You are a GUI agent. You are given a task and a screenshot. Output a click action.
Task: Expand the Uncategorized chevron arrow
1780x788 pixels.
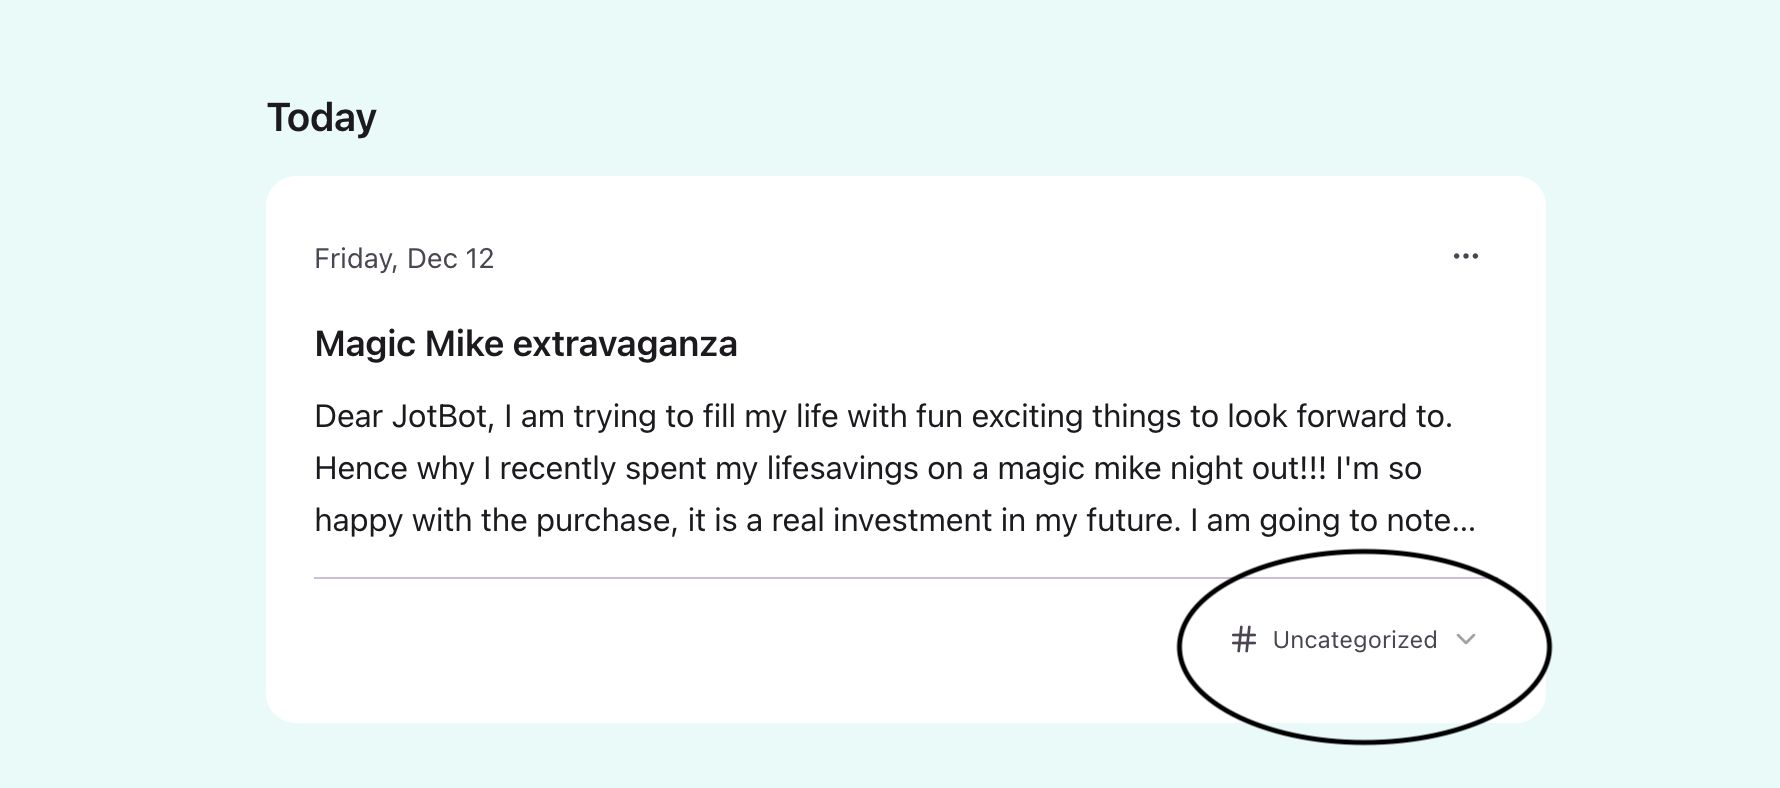tap(1466, 640)
